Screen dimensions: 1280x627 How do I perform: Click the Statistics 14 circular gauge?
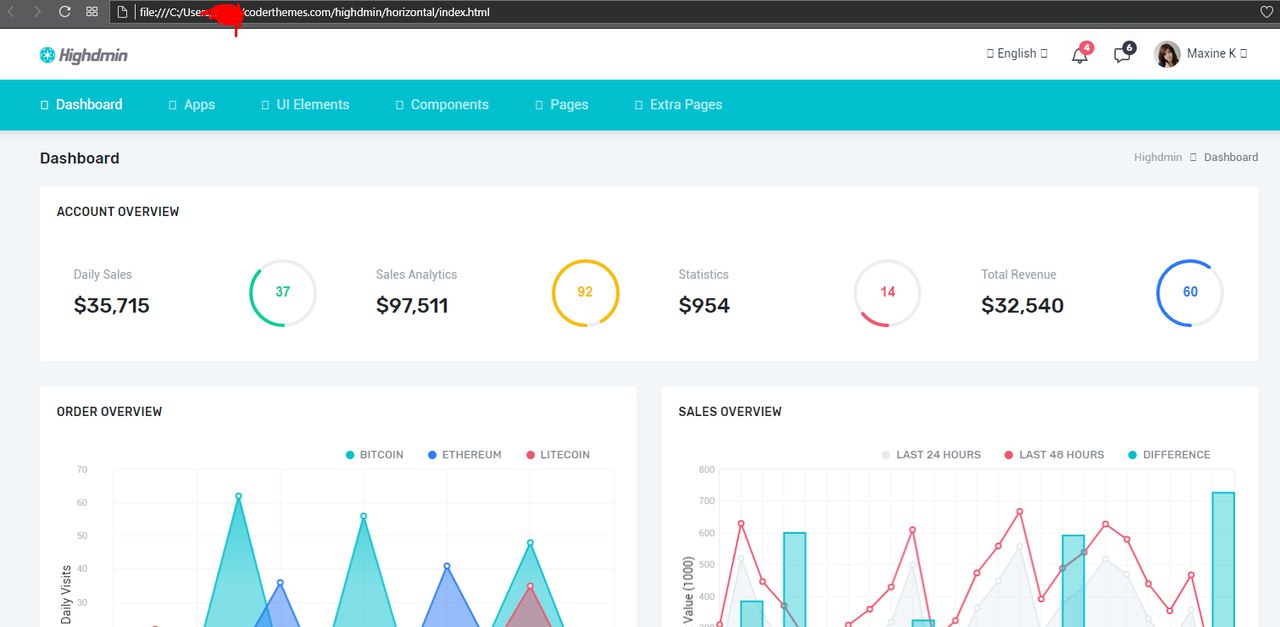tap(888, 293)
